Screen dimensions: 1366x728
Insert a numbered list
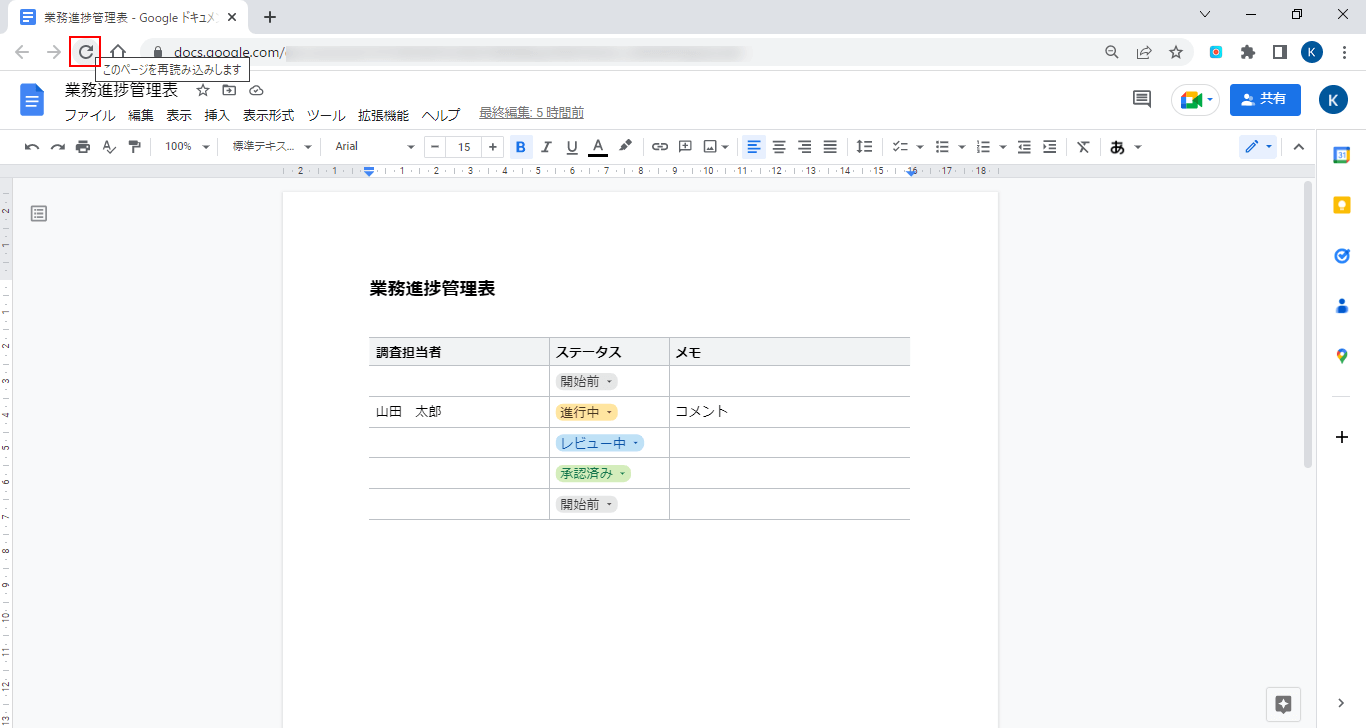point(982,147)
